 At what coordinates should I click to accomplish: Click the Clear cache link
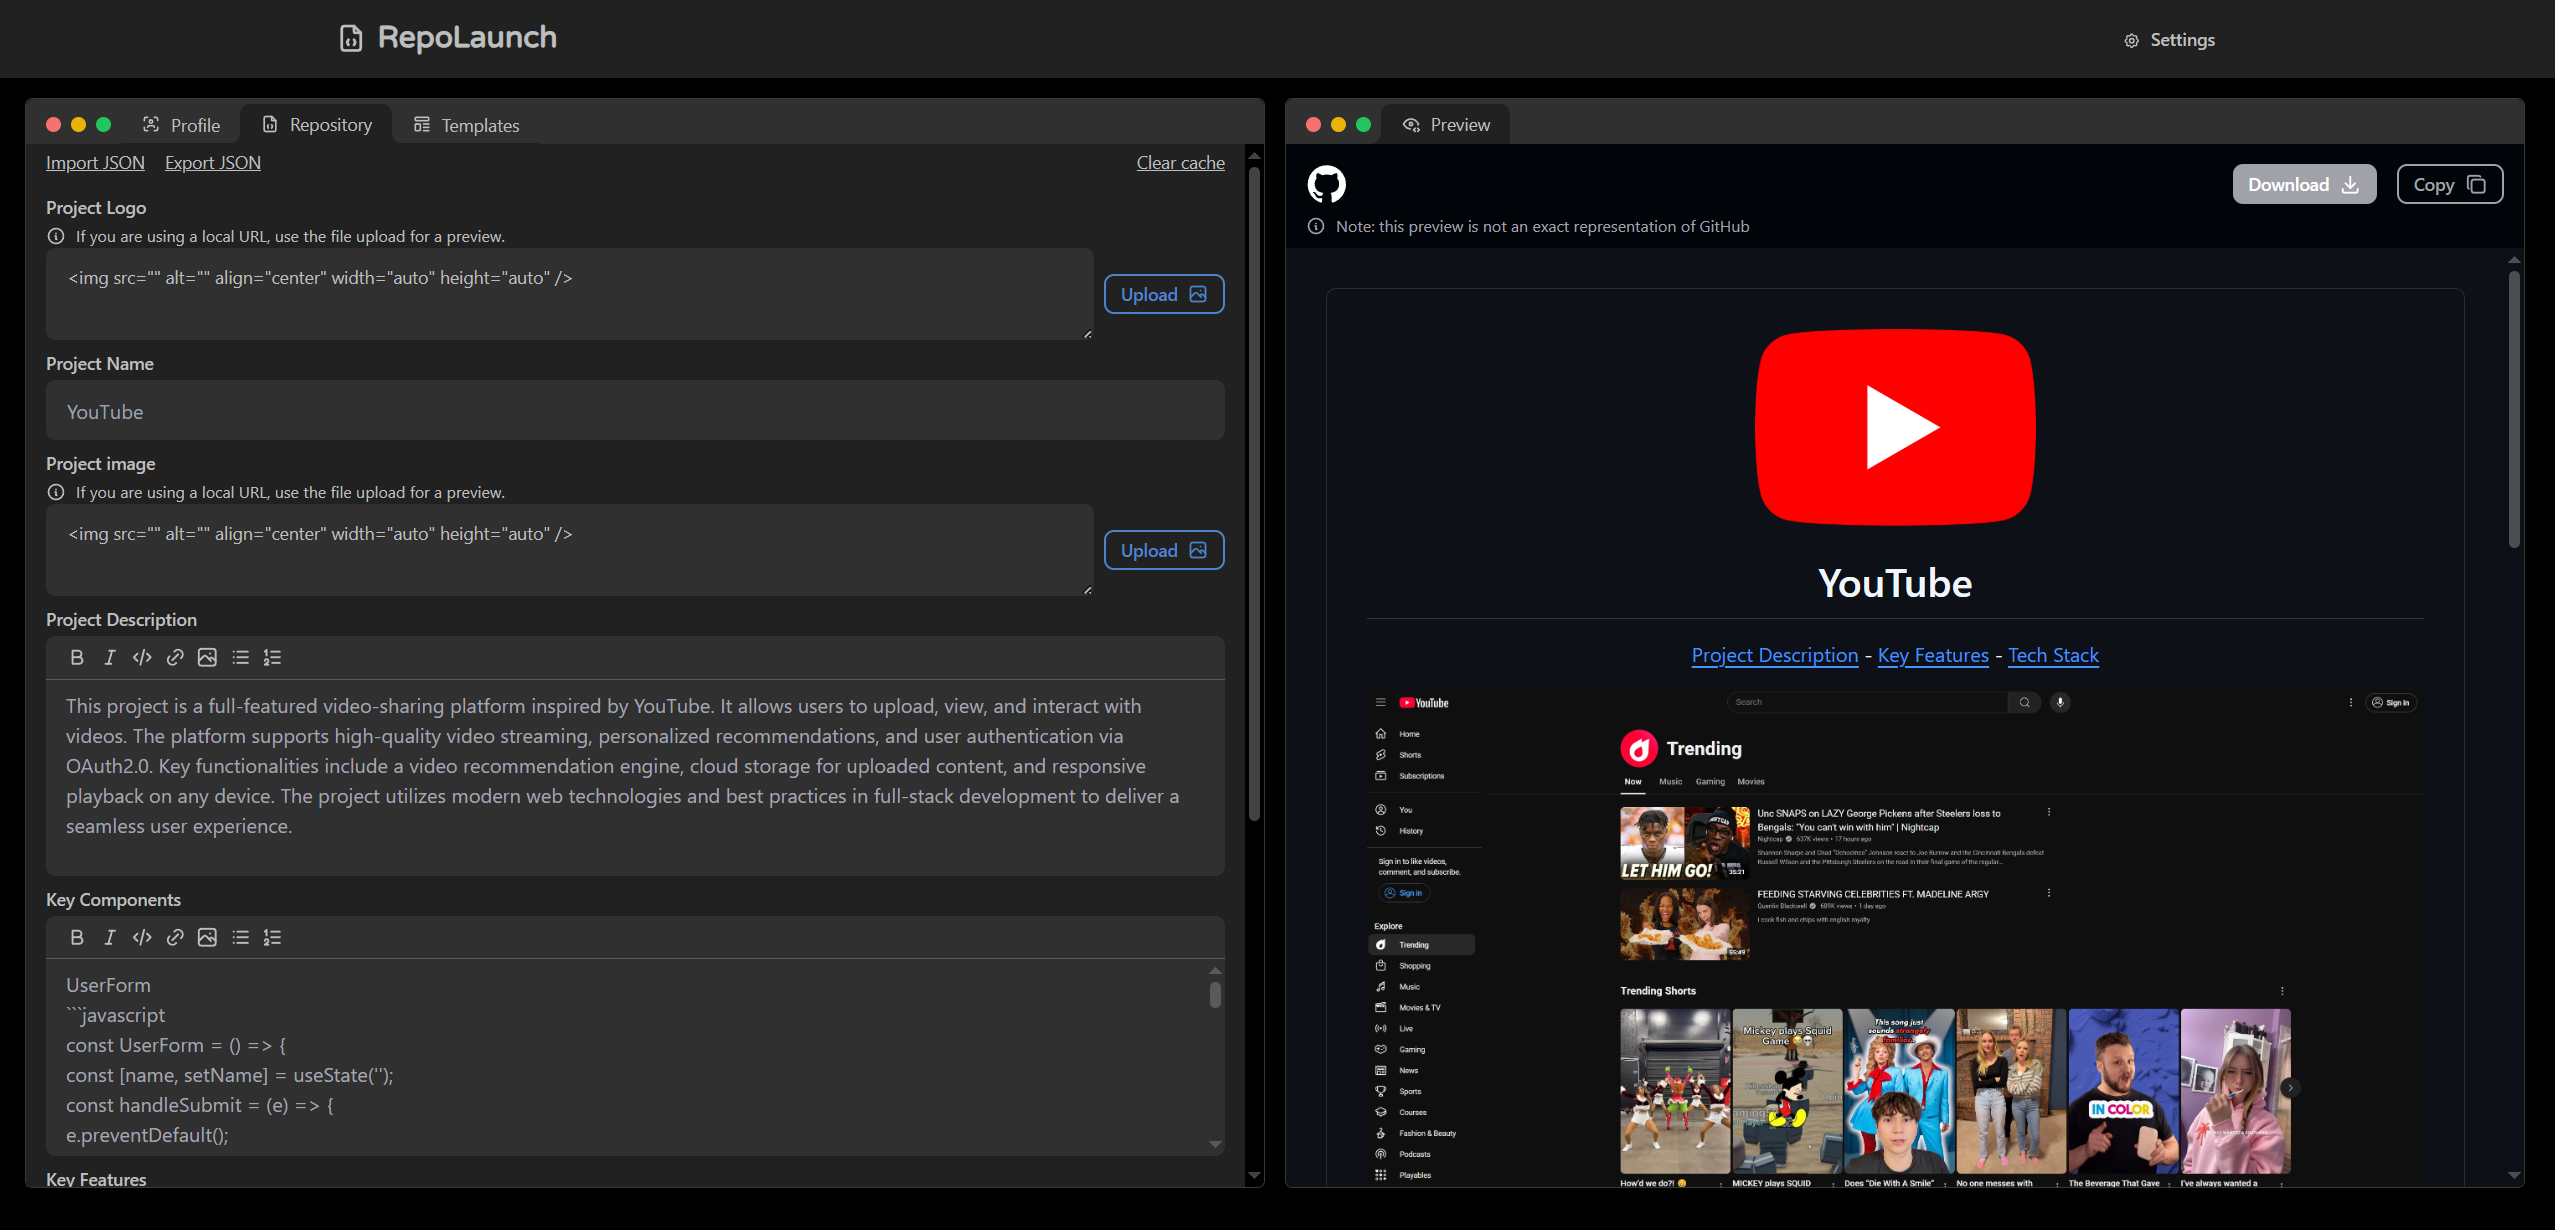coord(1180,162)
